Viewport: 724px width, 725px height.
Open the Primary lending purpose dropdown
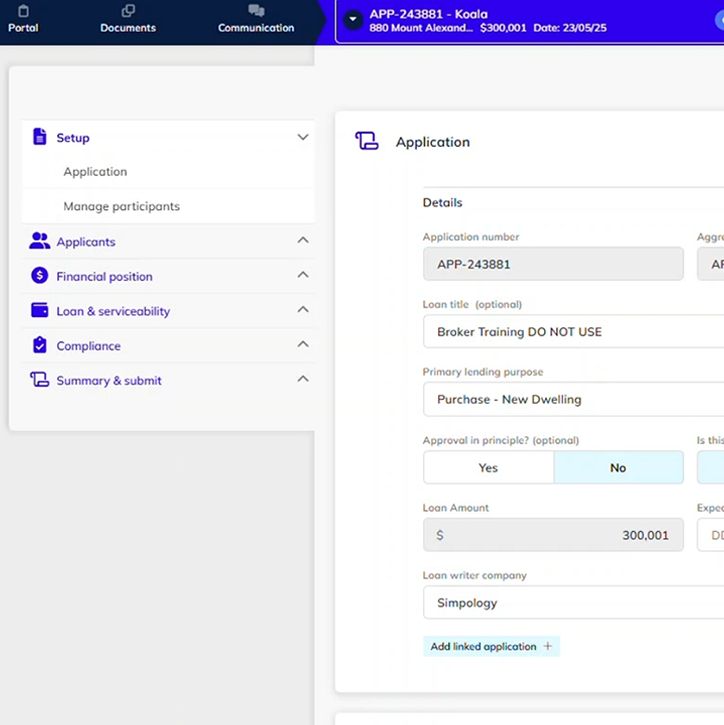click(572, 399)
